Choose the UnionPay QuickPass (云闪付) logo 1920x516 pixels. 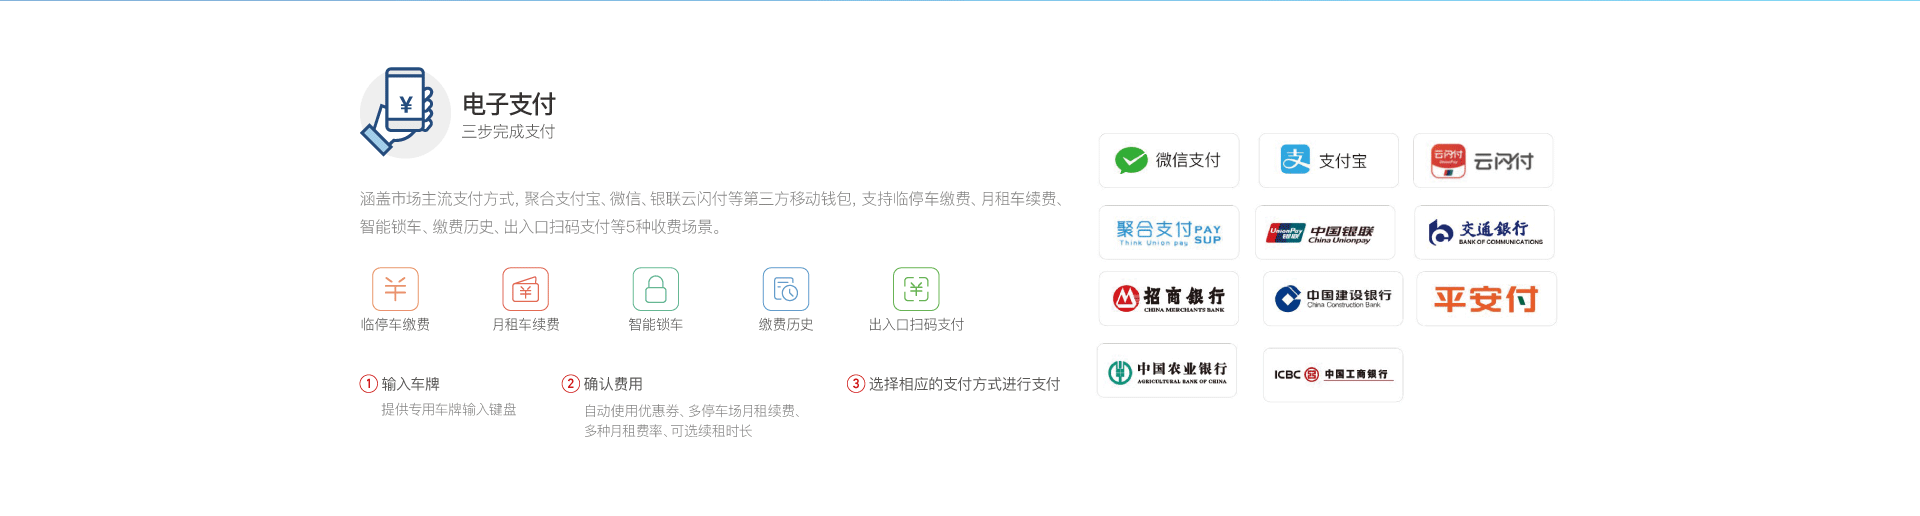[1482, 160]
